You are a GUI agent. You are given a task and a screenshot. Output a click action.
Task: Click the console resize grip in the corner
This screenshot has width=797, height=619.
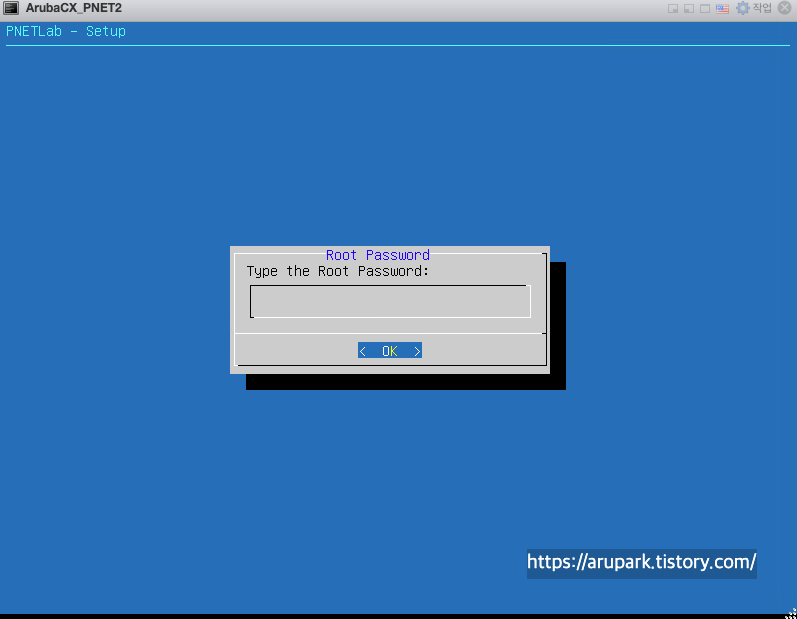click(791, 613)
